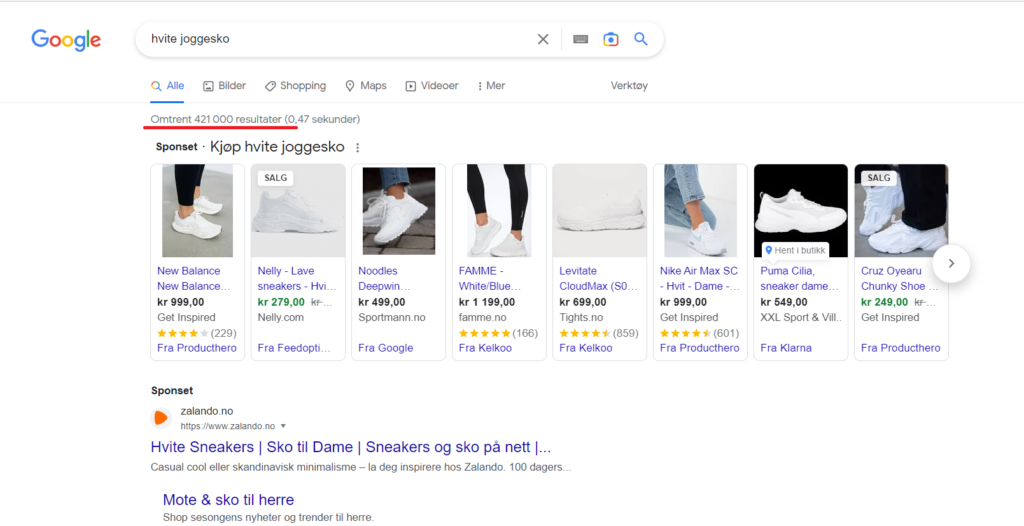Click Fra Kelkoo under the Levitate card

coord(586,348)
